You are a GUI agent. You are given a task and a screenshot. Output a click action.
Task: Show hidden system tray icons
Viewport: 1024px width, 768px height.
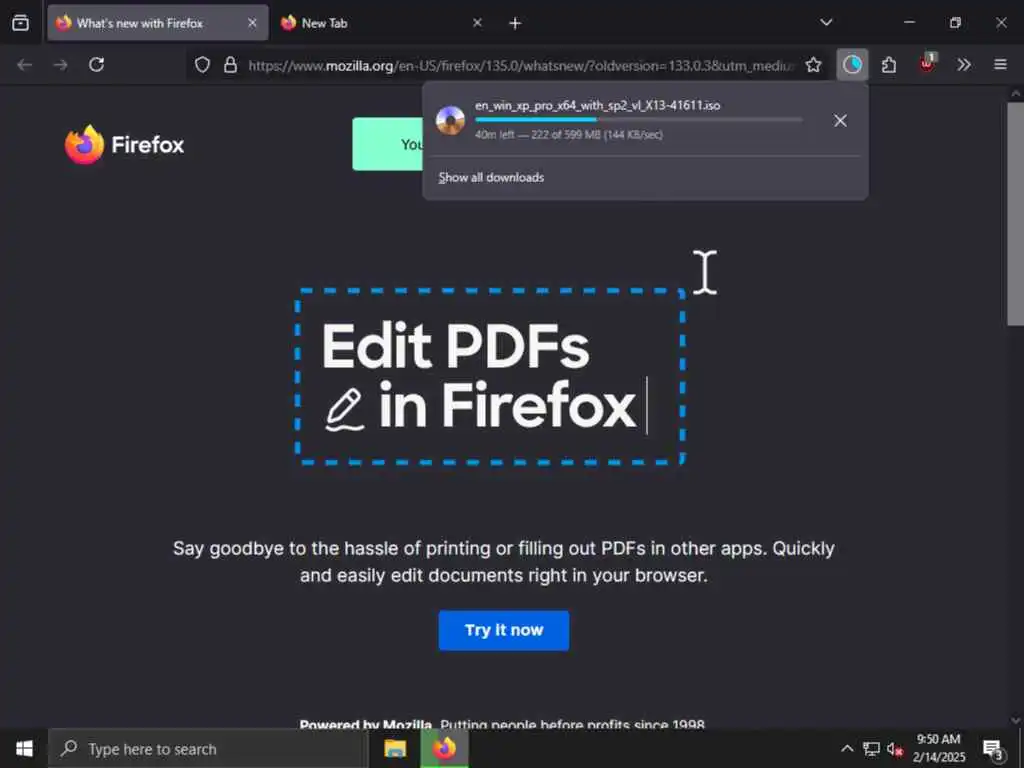tap(846, 748)
